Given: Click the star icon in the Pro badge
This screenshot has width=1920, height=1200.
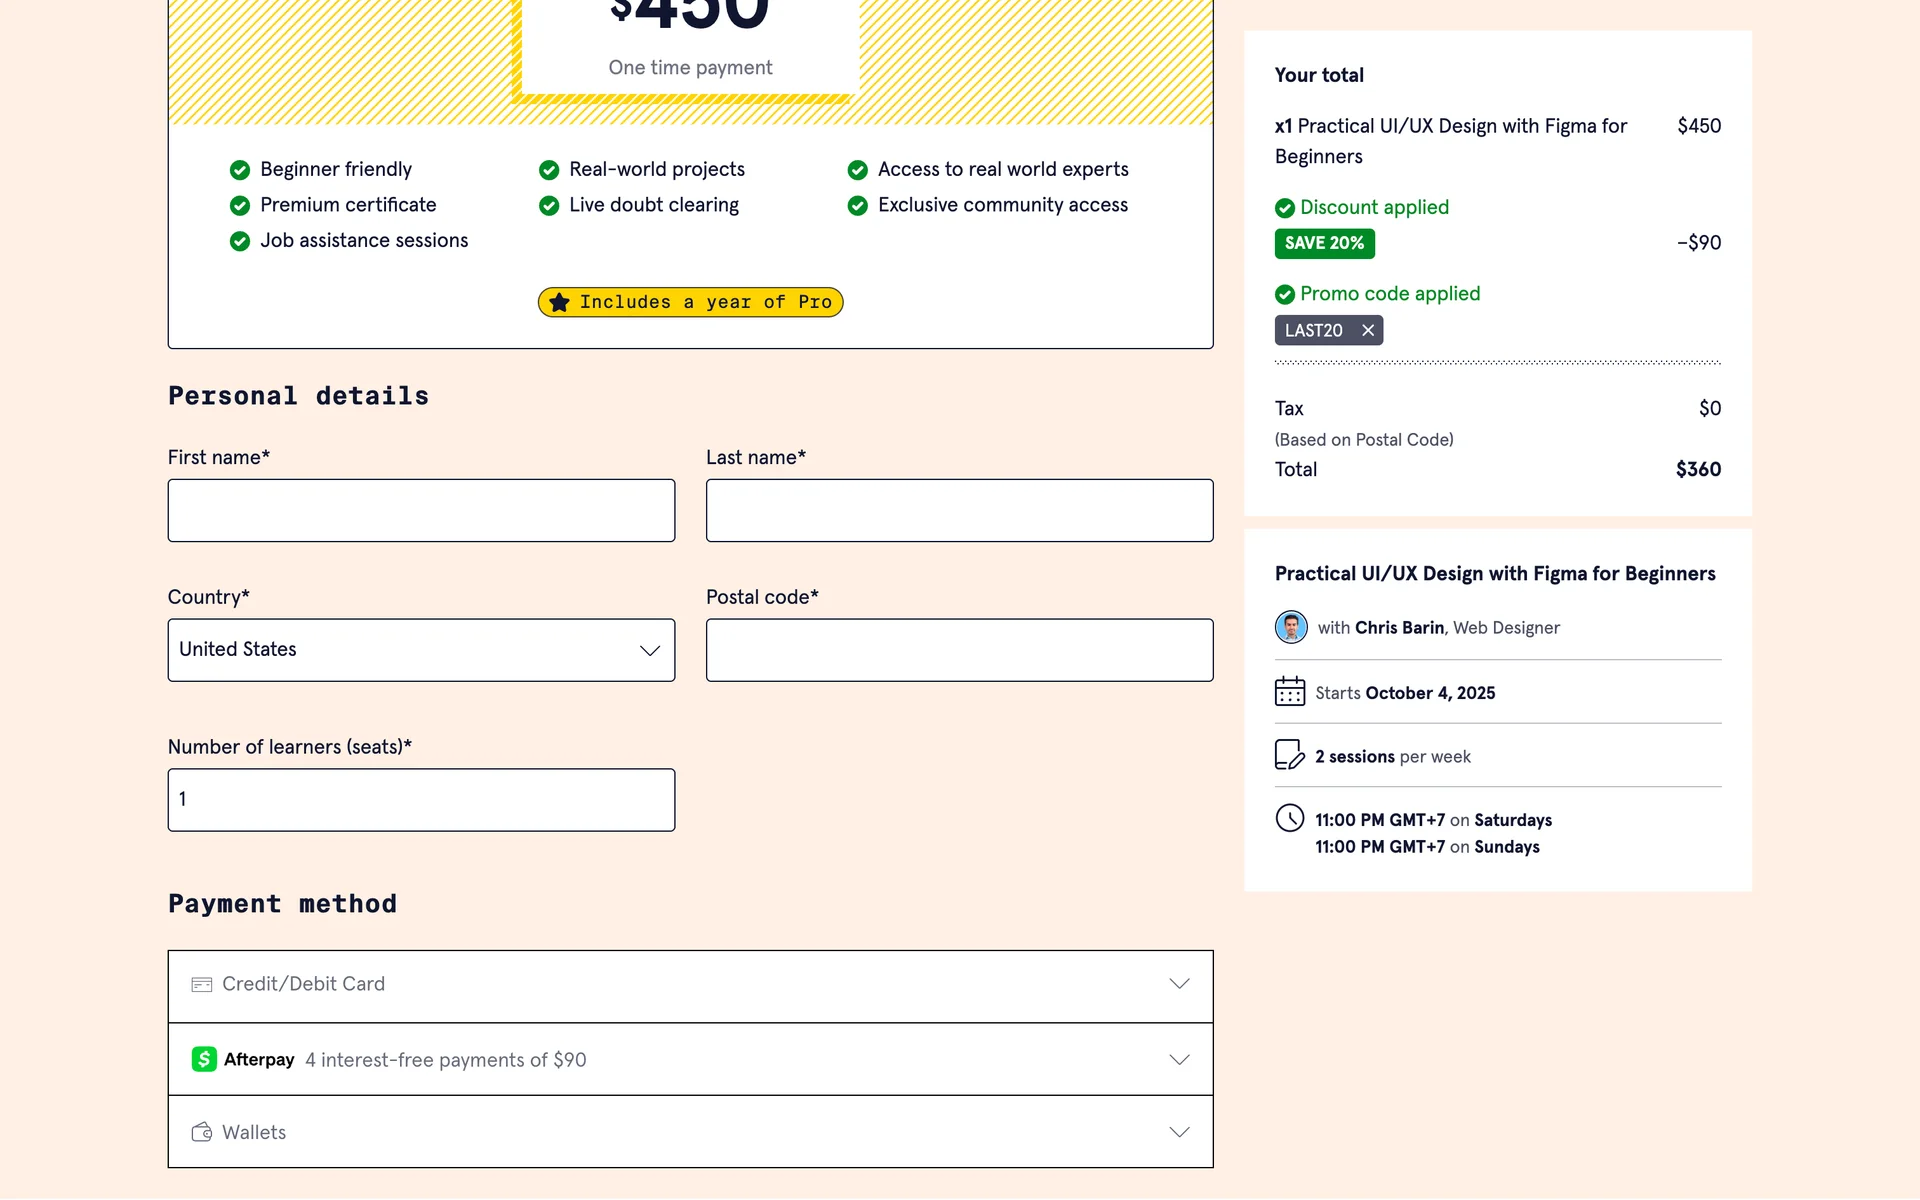Looking at the screenshot, I should point(559,302).
